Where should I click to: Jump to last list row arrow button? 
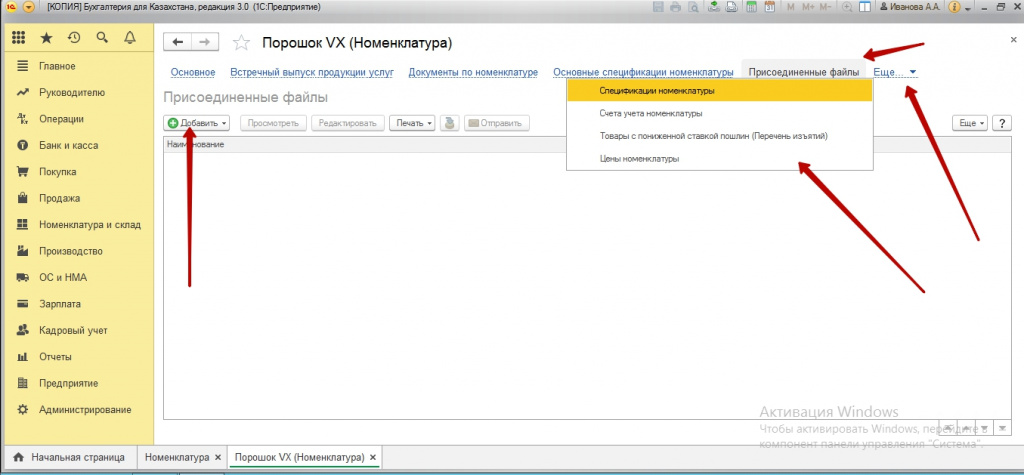(1002, 427)
